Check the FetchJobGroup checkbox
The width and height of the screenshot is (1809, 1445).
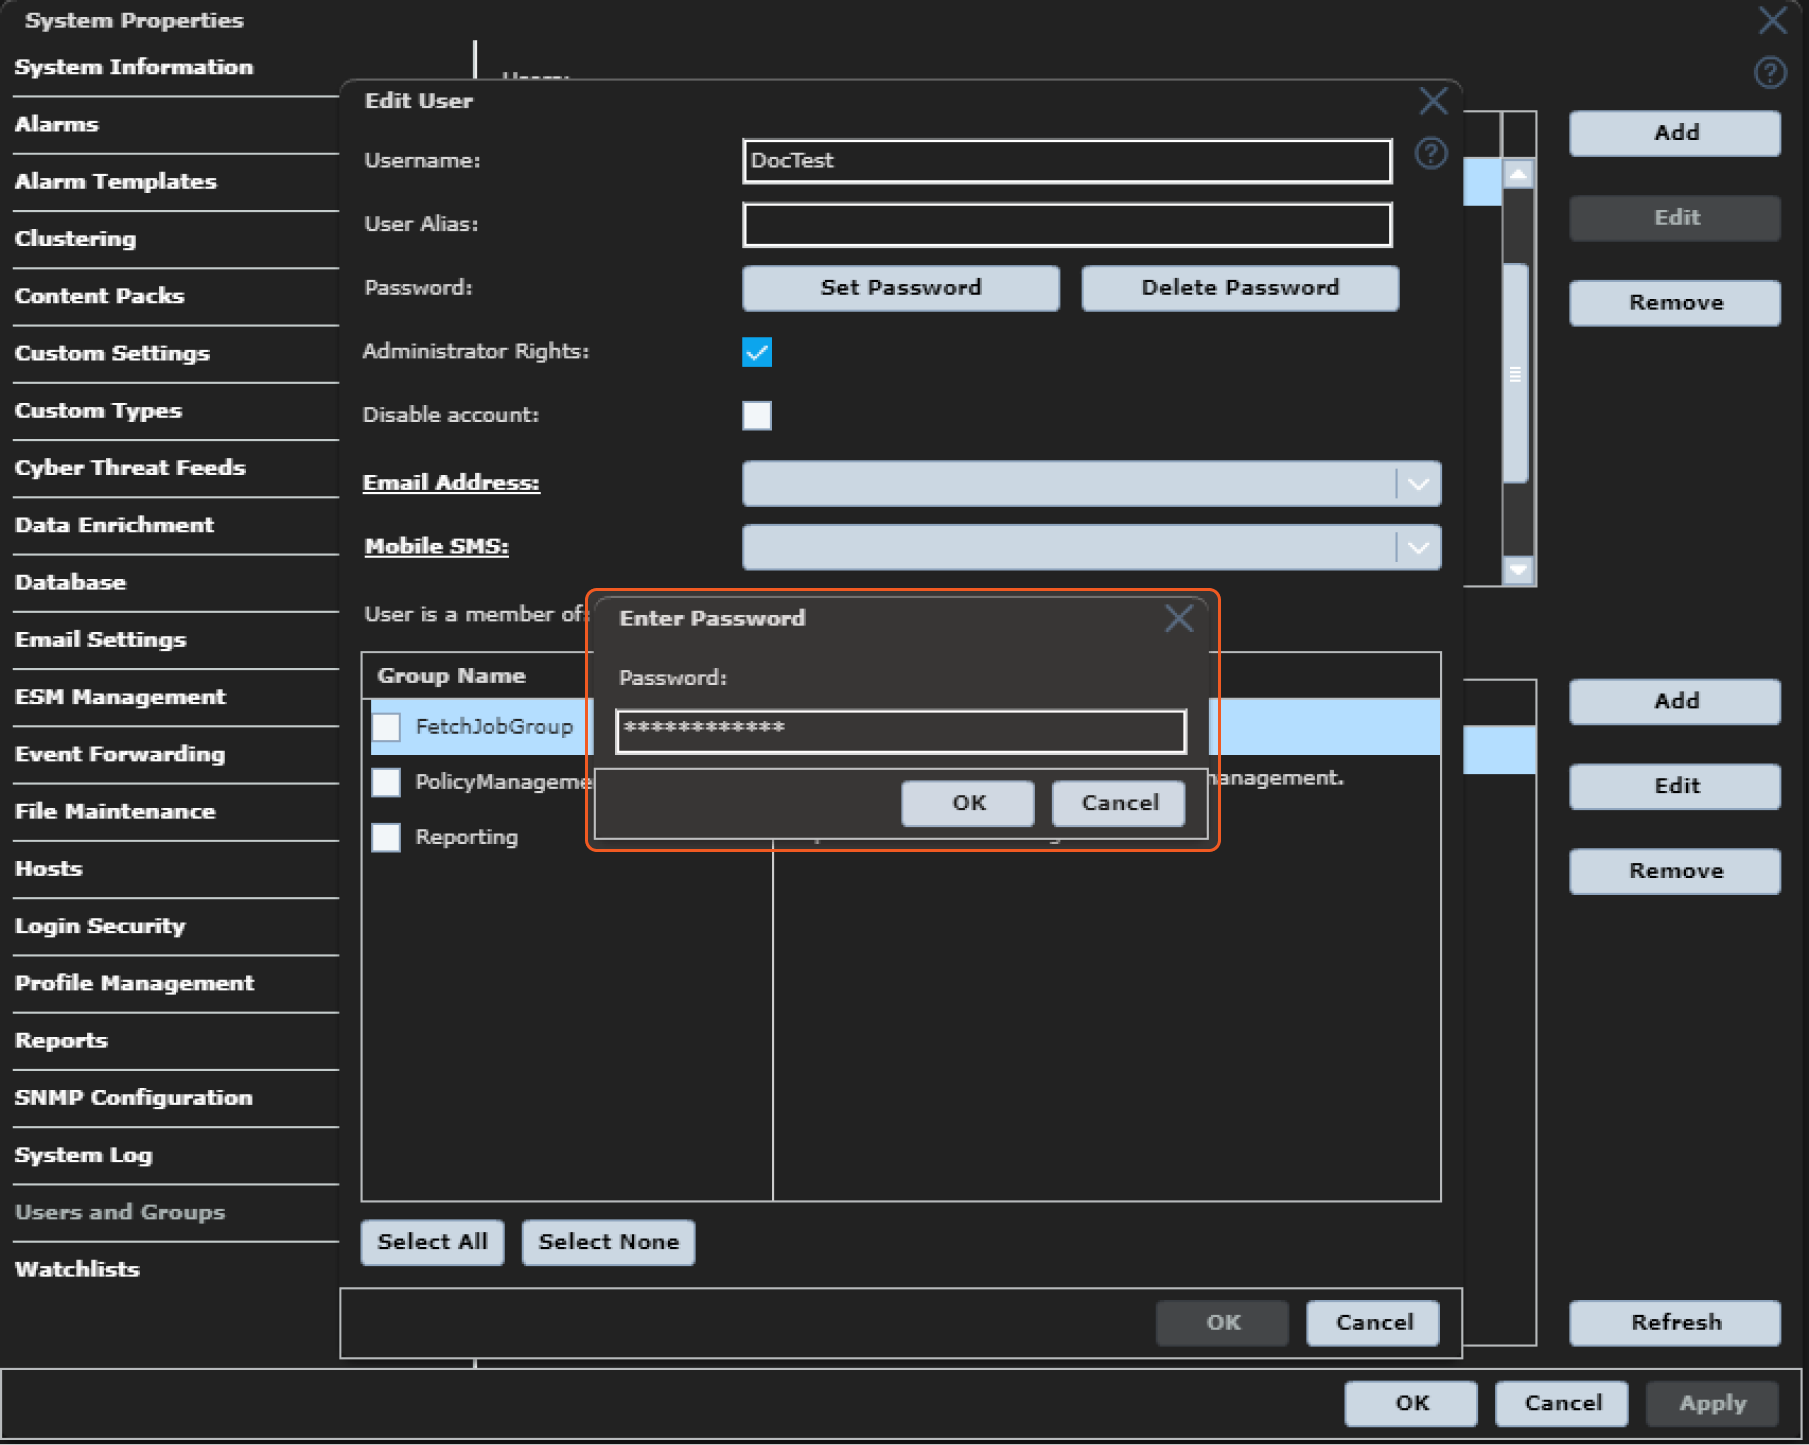(x=386, y=727)
